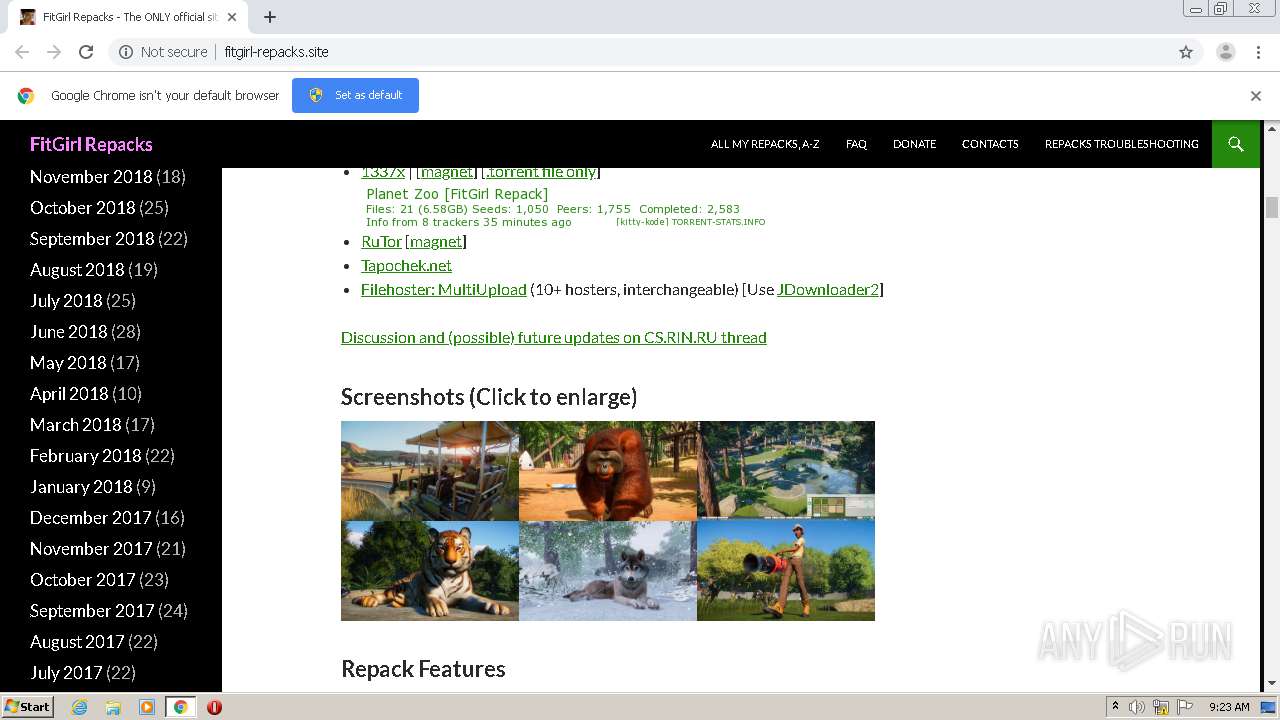This screenshot has width=1280, height=720.
Task: Open the RuTor link
Action: point(381,241)
